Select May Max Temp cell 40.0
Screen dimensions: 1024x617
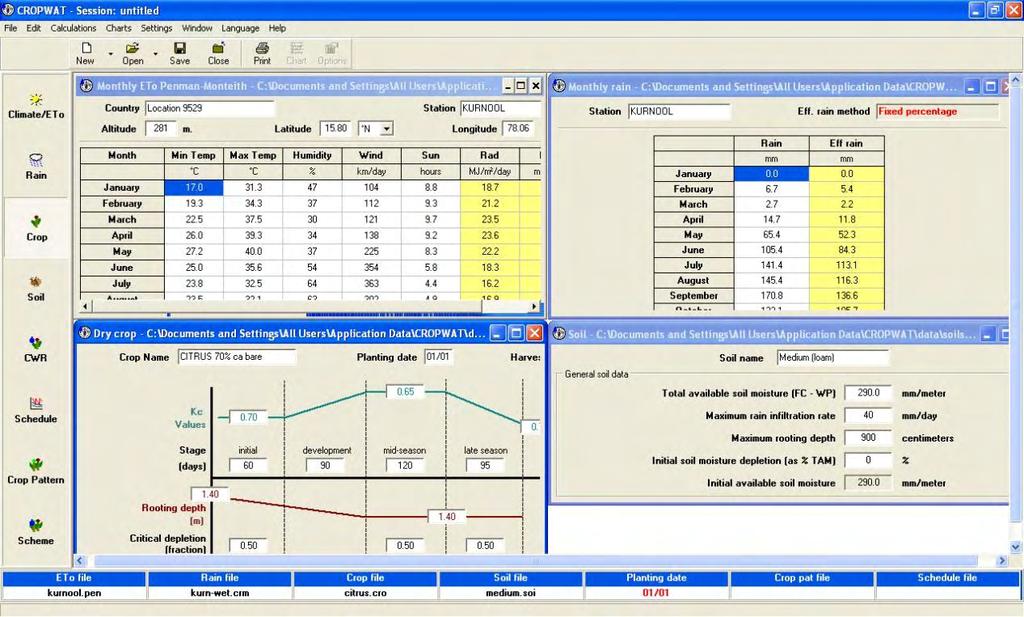point(253,251)
